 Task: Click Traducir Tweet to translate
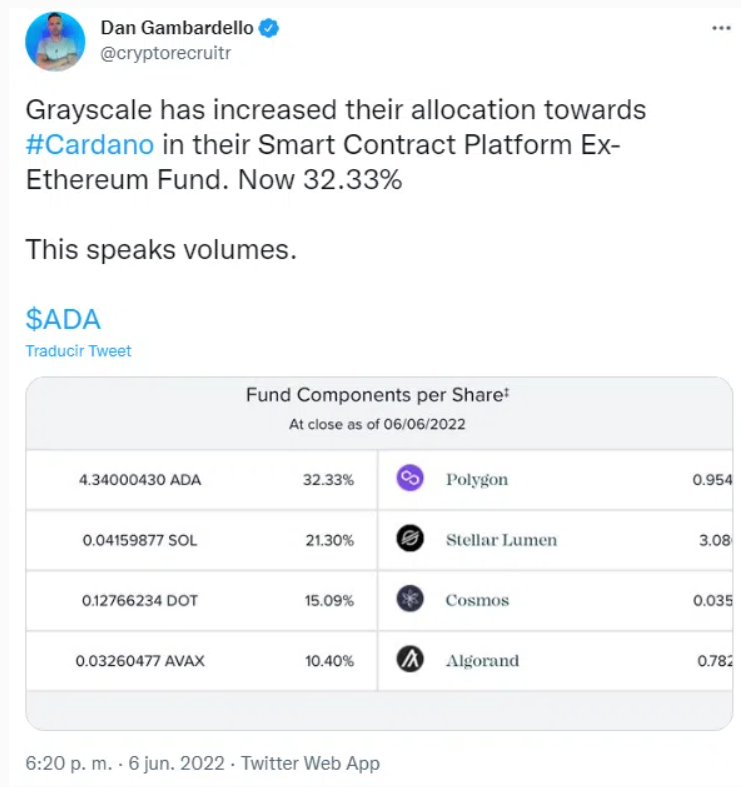[79, 351]
